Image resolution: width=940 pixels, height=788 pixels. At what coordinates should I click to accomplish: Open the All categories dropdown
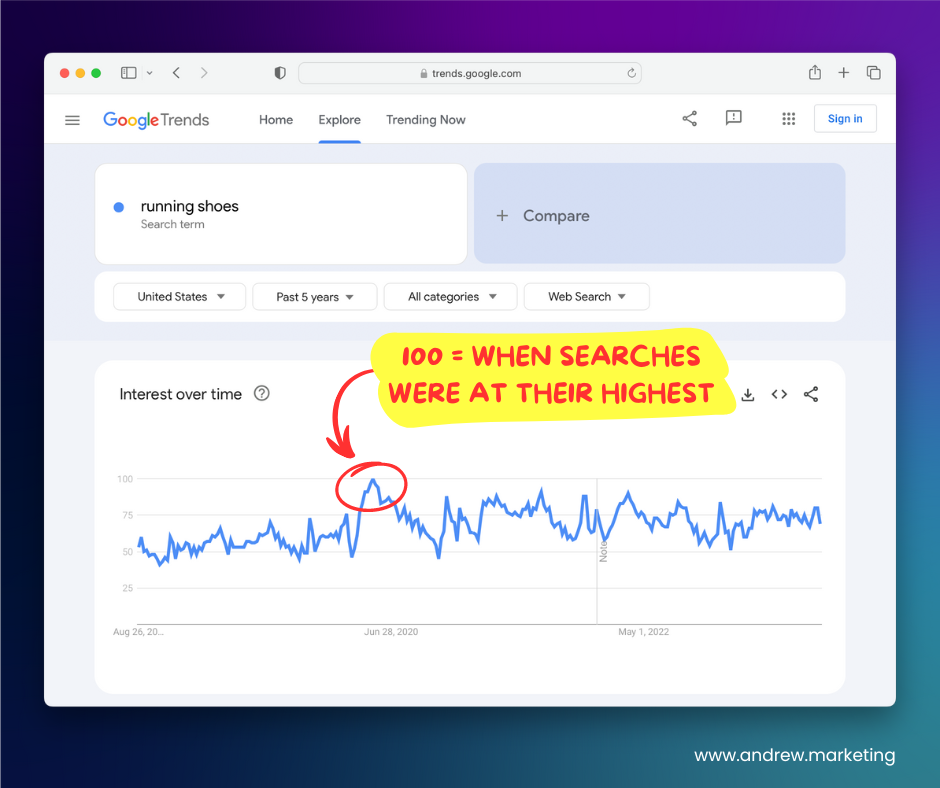(x=450, y=296)
